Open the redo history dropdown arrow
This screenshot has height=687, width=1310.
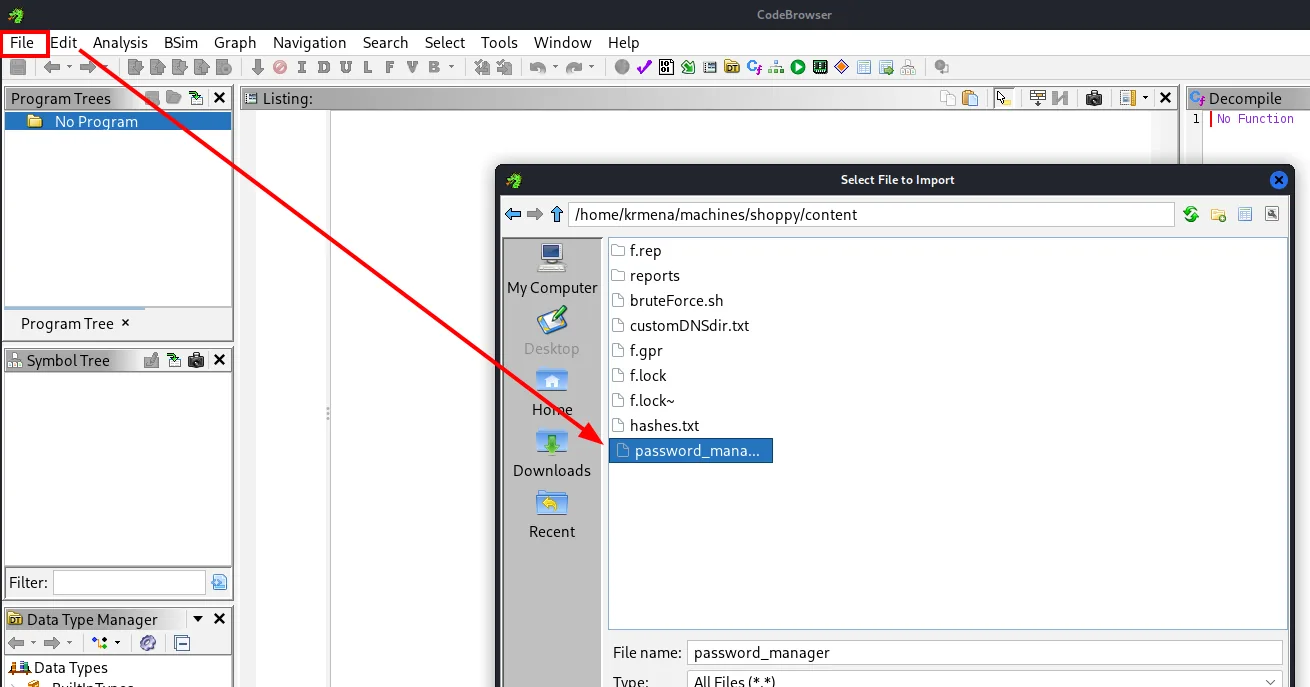click(592, 67)
